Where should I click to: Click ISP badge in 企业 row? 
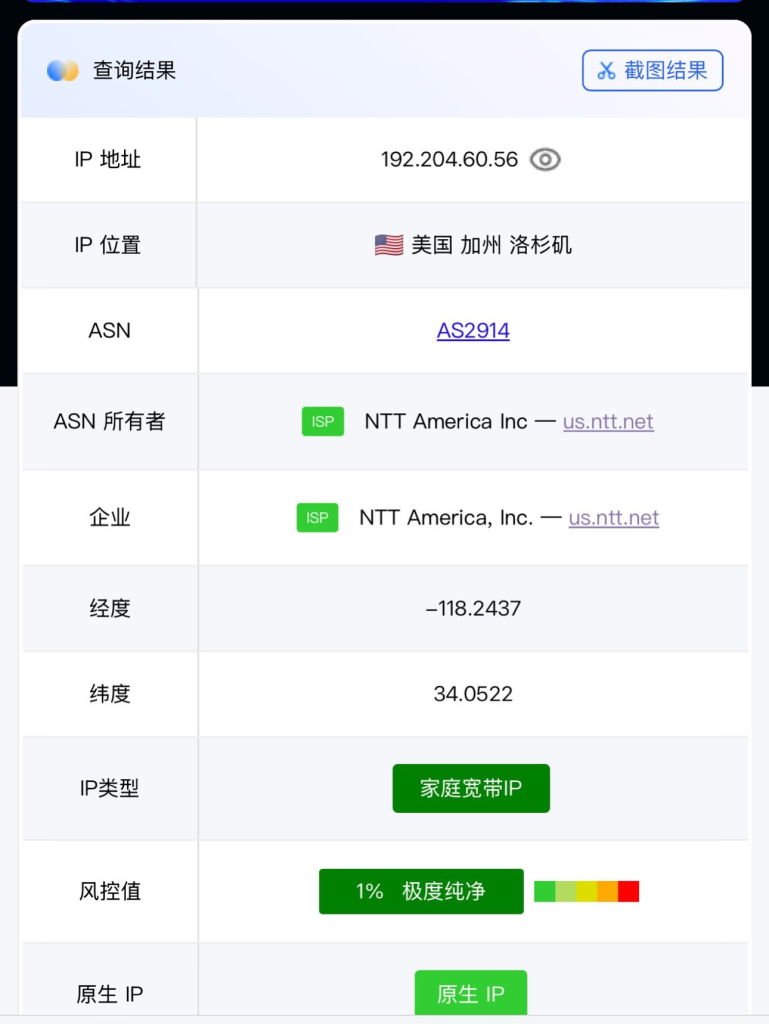(317, 518)
